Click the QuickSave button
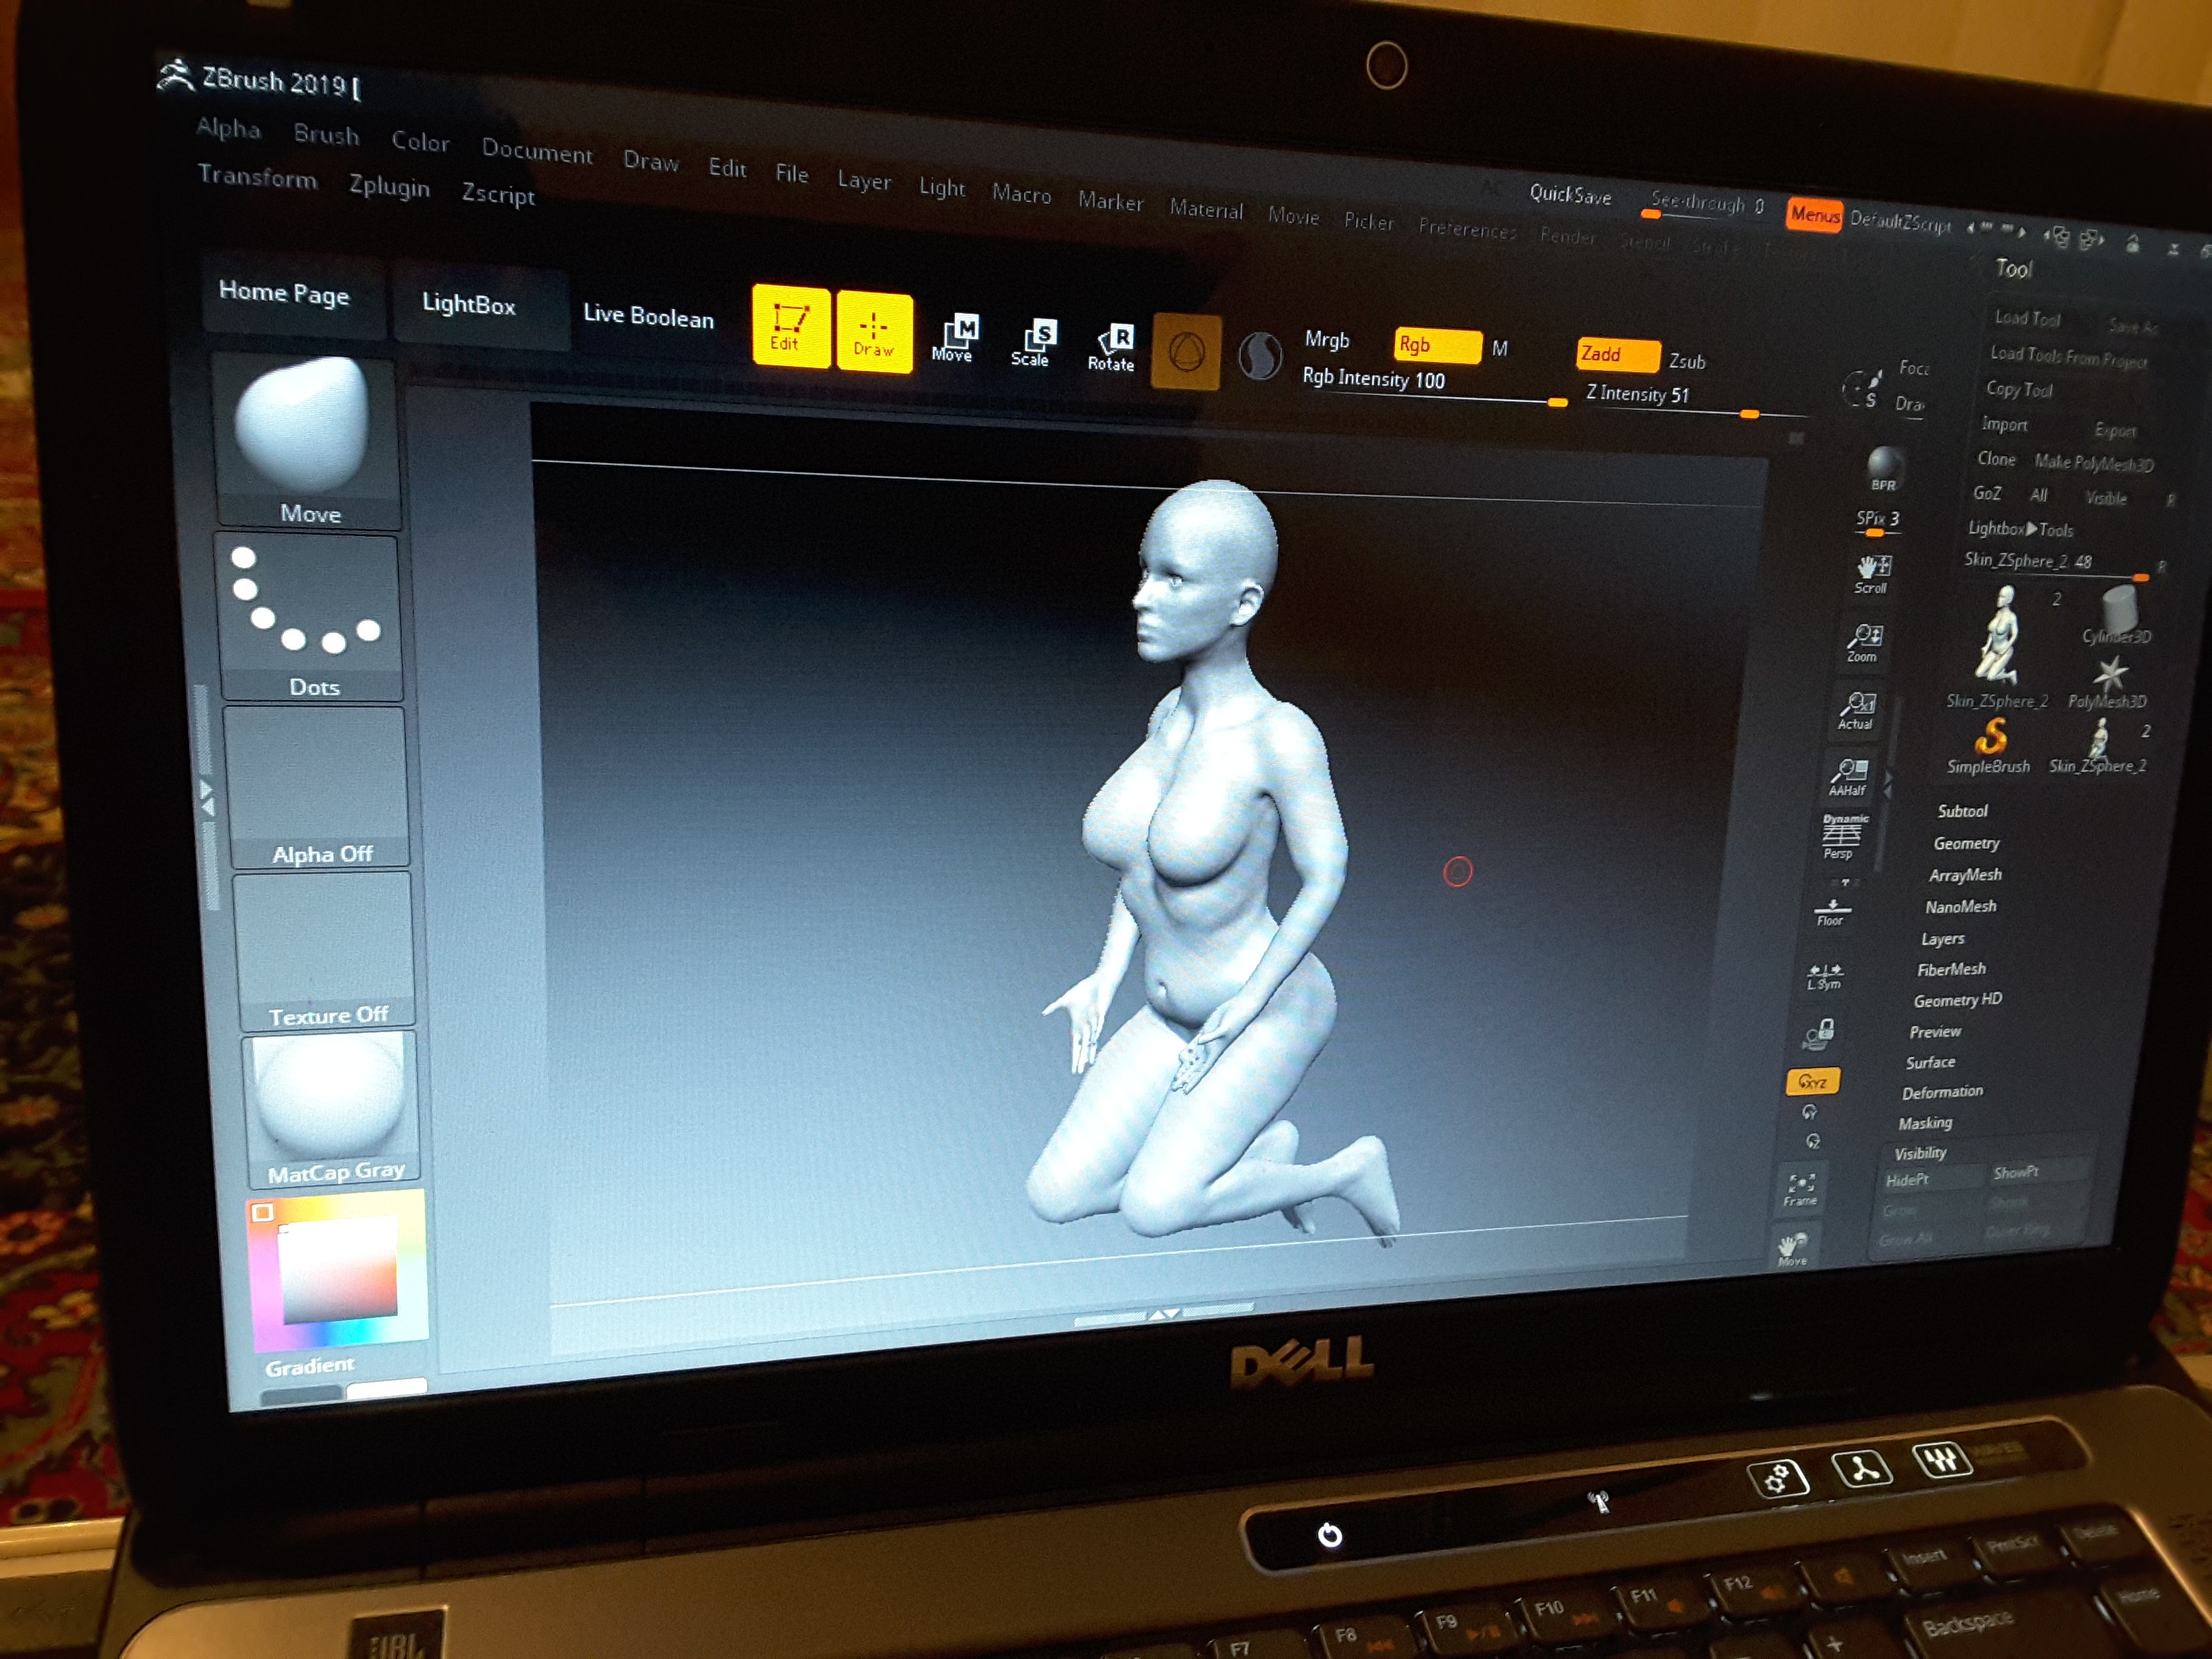This screenshot has height=1659, width=2212. pos(1570,195)
